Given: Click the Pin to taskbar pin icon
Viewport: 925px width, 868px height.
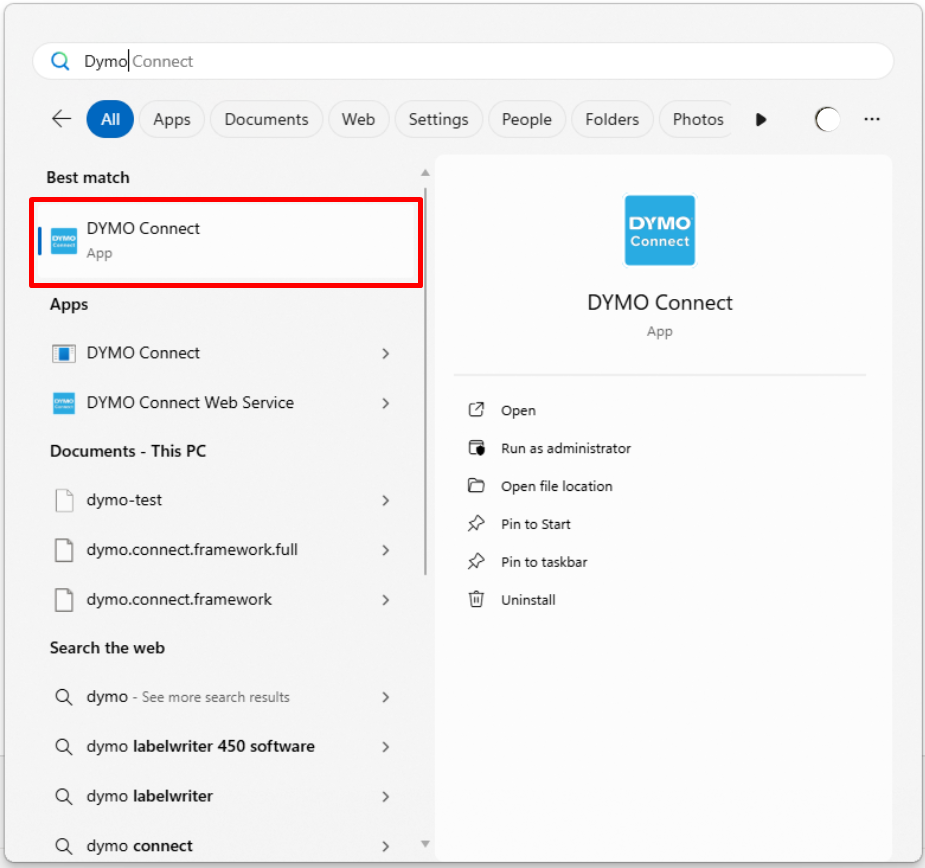Looking at the screenshot, I should click(477, 562).
